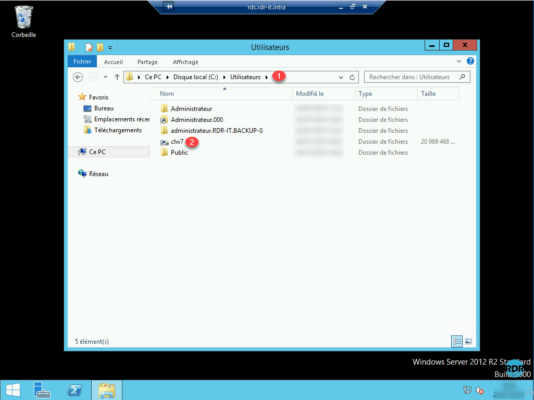Select the Administrateur.000 folder
534x400 pixels.
197,119
